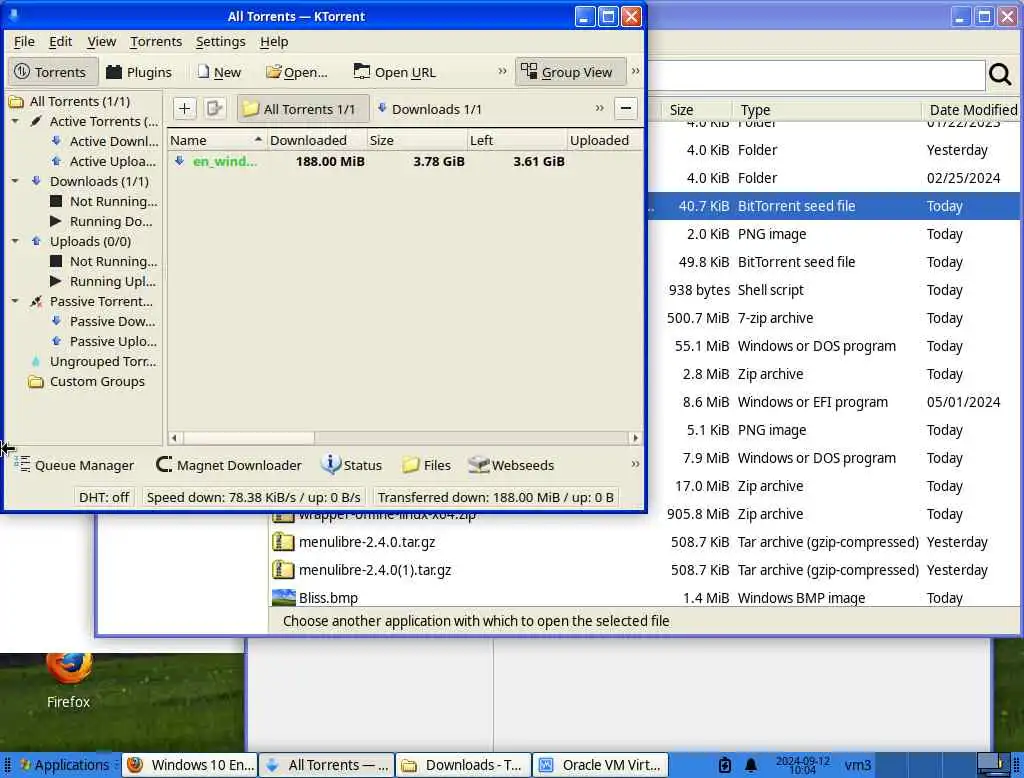This screenshot has width=1024, height=778.
Task: Collapse the Uploads (0/0) node
Action: pyautogui.click(x=15, y=241)
